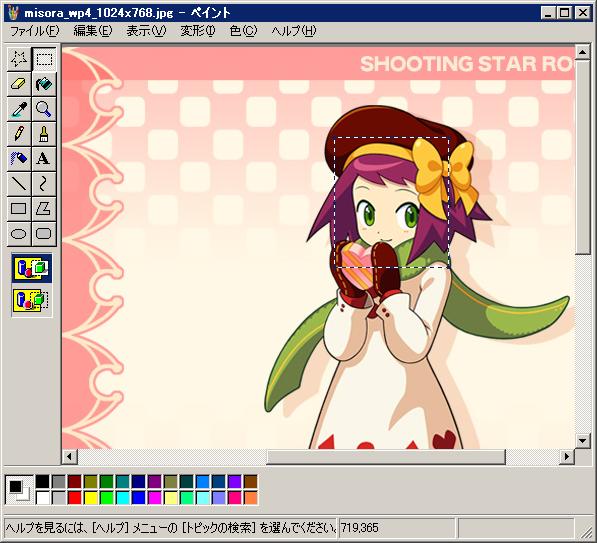Viewport: 597px width, 543px height.
Task: Click the vertical scrollbar up arrow
Action: coord(583,52)
